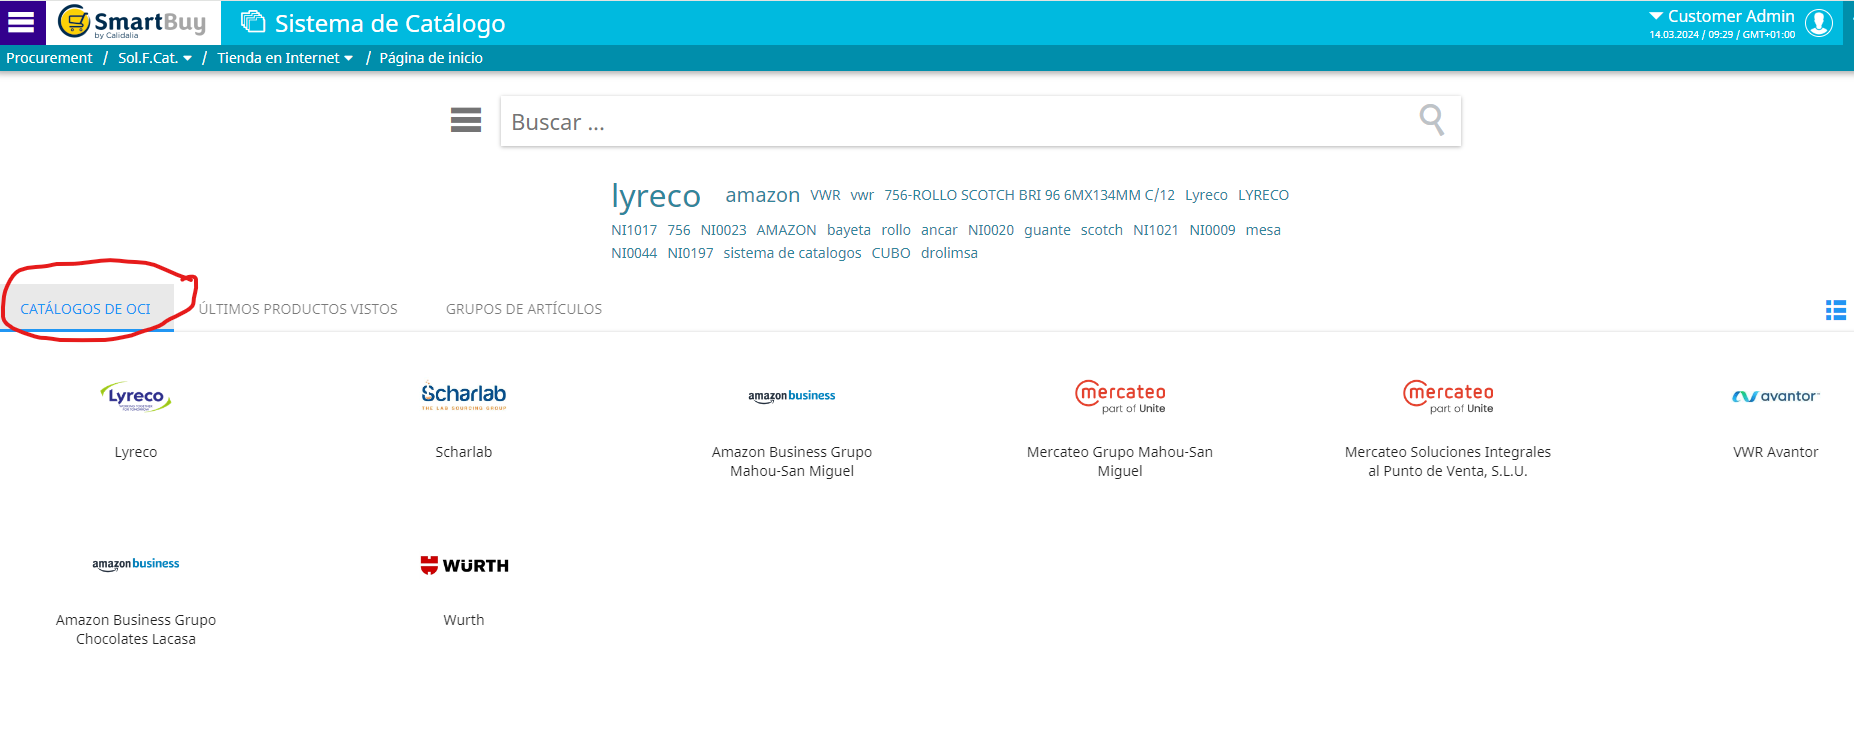This screenshot has height=752, width=1854.
Task: Search the uppercase LYRECO tag
Action: pos(1263,195)
